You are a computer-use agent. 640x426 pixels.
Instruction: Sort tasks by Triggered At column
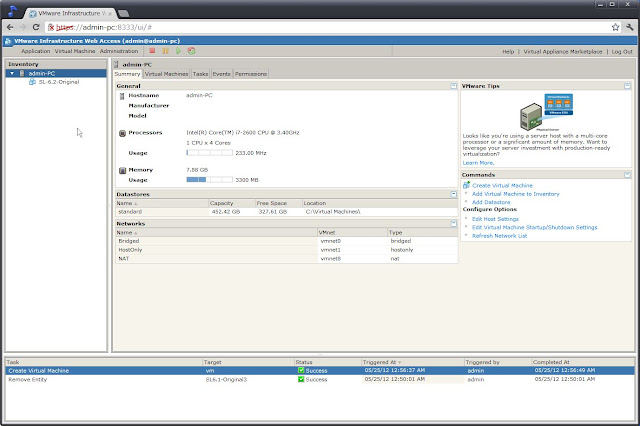pos(413,362)
